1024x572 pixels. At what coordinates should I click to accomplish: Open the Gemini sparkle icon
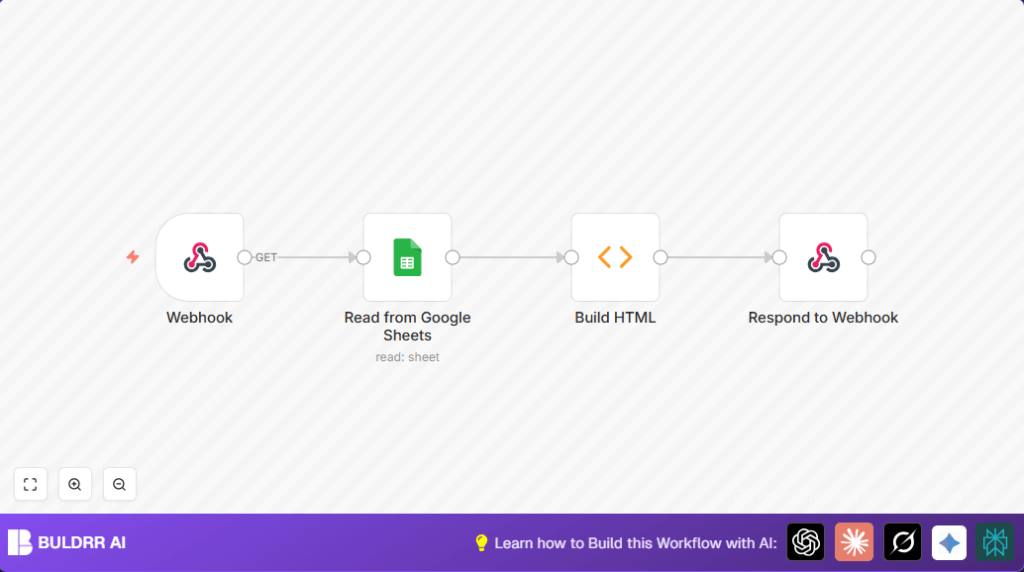pyautogui.click(x=949, y=542)
